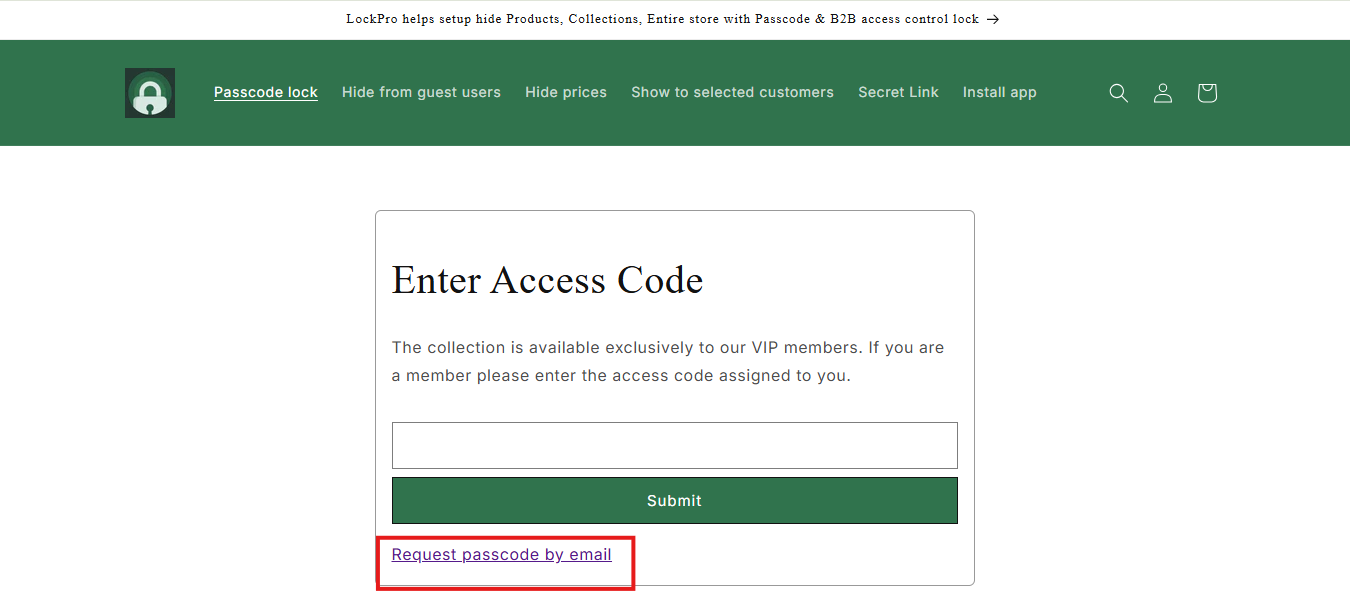
Task: Open the Install app menu link
Action: click(x=1000, y=92)
